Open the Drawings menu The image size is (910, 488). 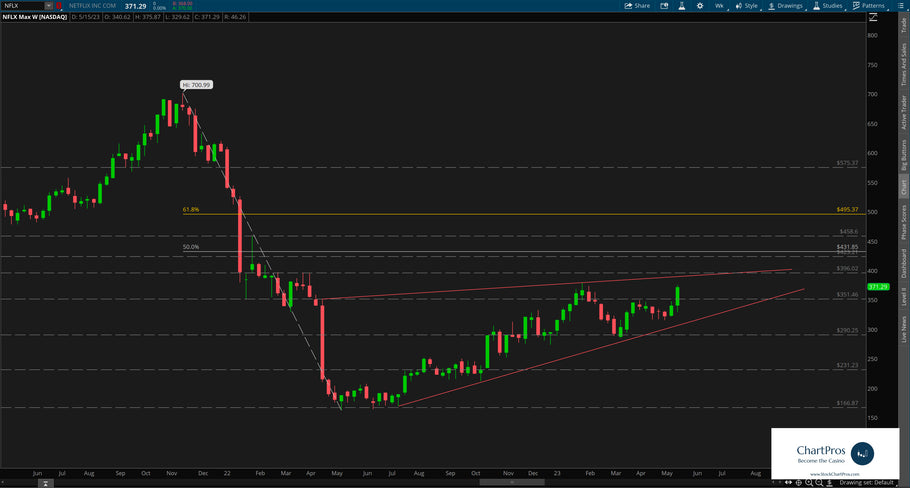(x=786, y=6)
